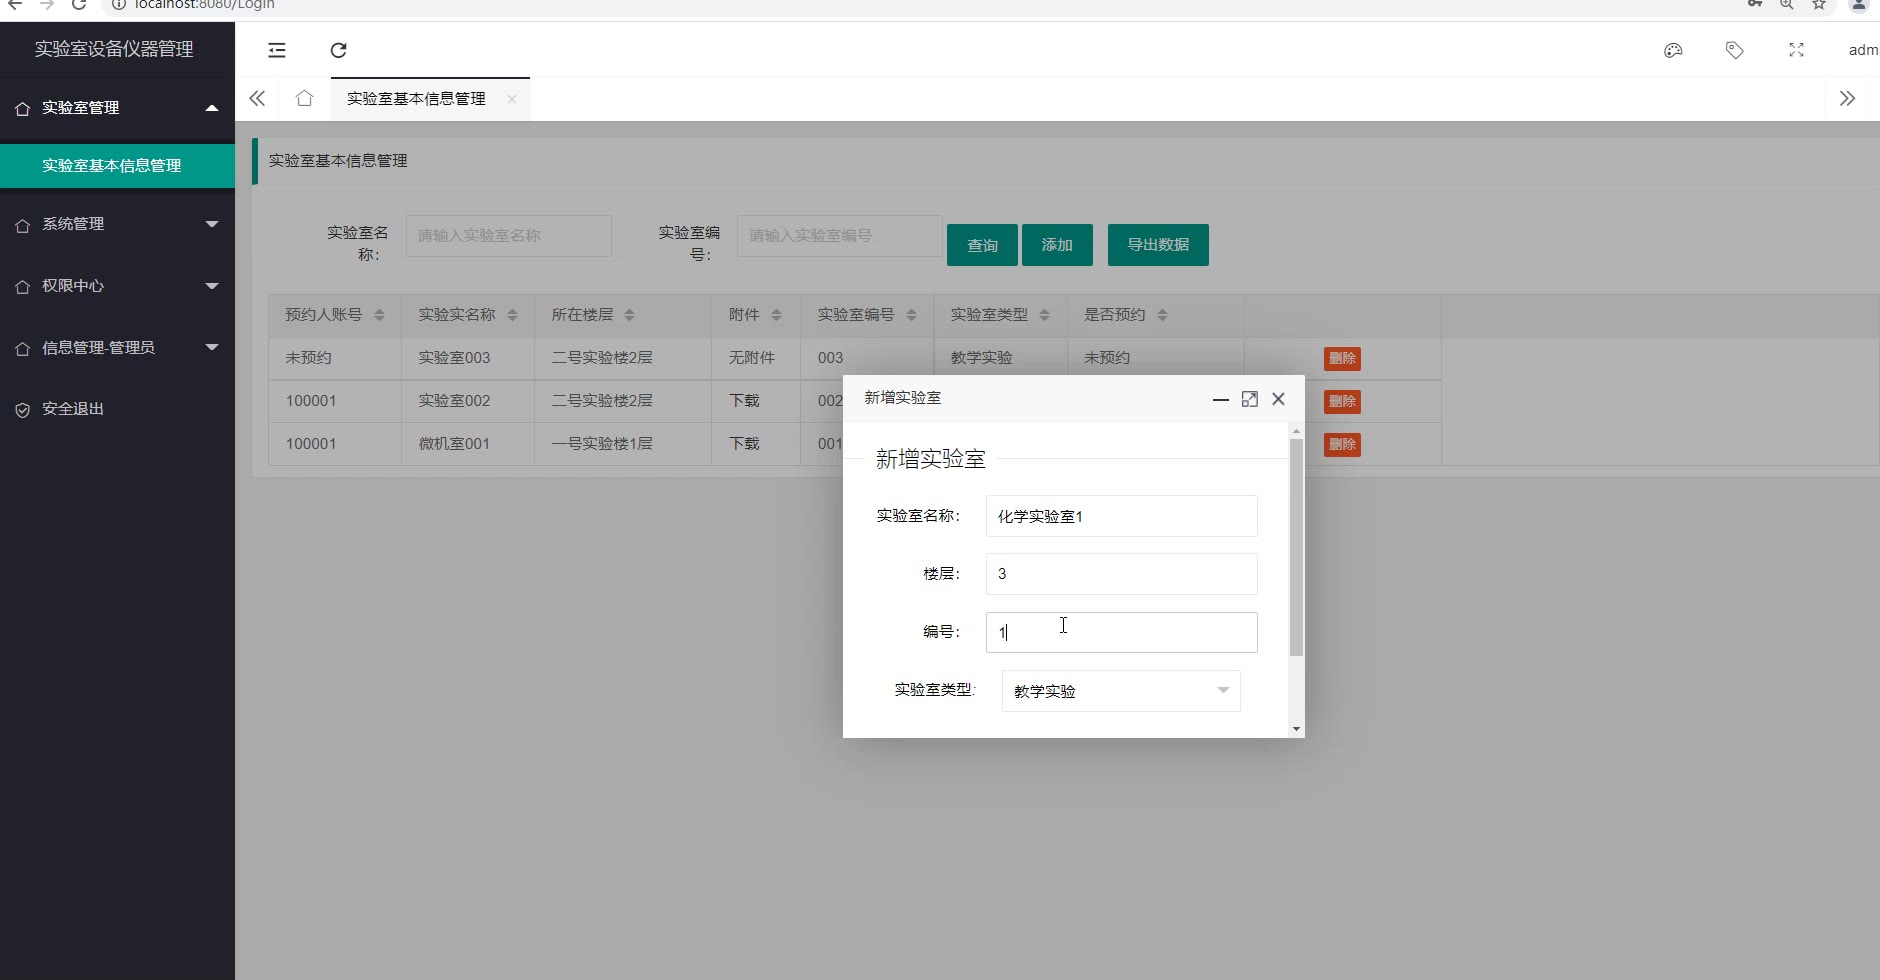Sort by 是否预约 column
The image size is (1880, 980).
[1162, 315]
